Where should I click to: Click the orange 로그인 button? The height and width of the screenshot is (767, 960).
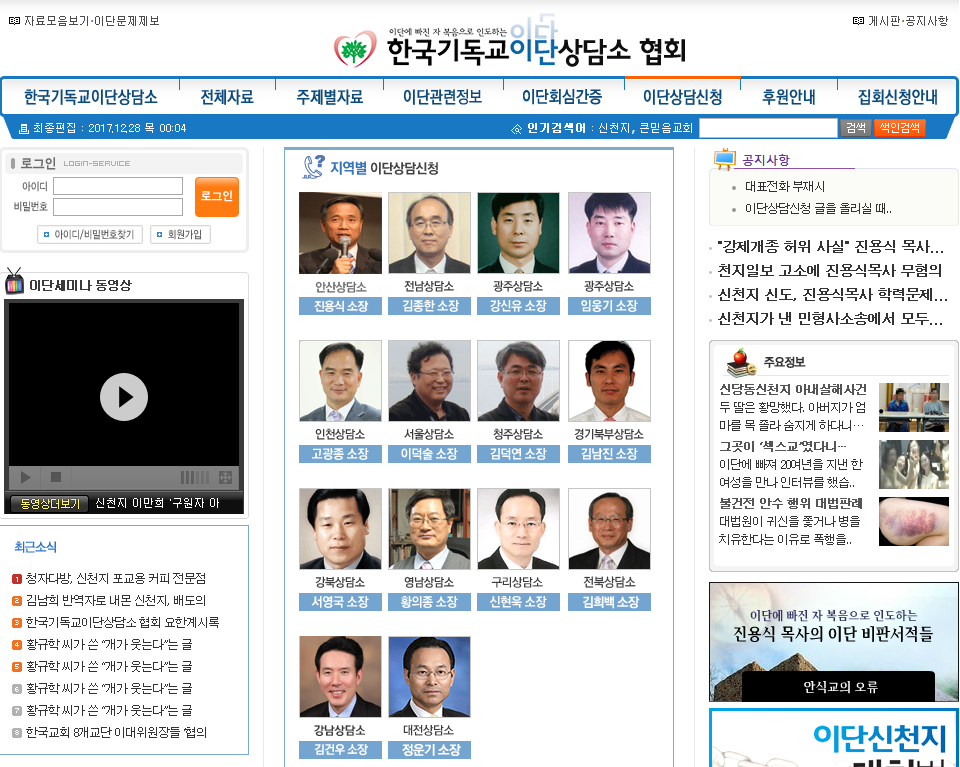217,196
